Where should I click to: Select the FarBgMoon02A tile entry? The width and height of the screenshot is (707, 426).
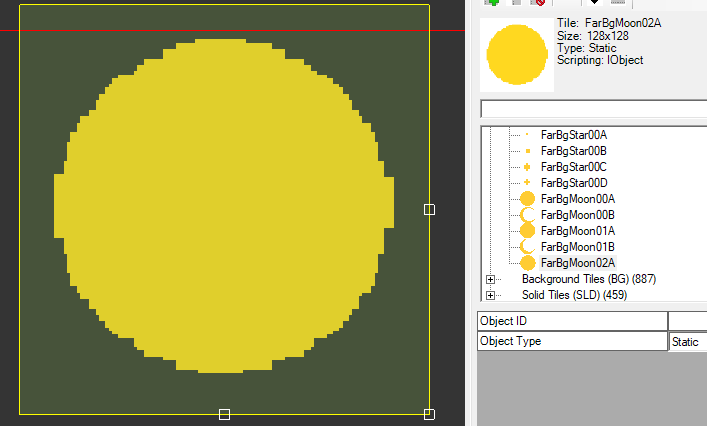(577, 262)
